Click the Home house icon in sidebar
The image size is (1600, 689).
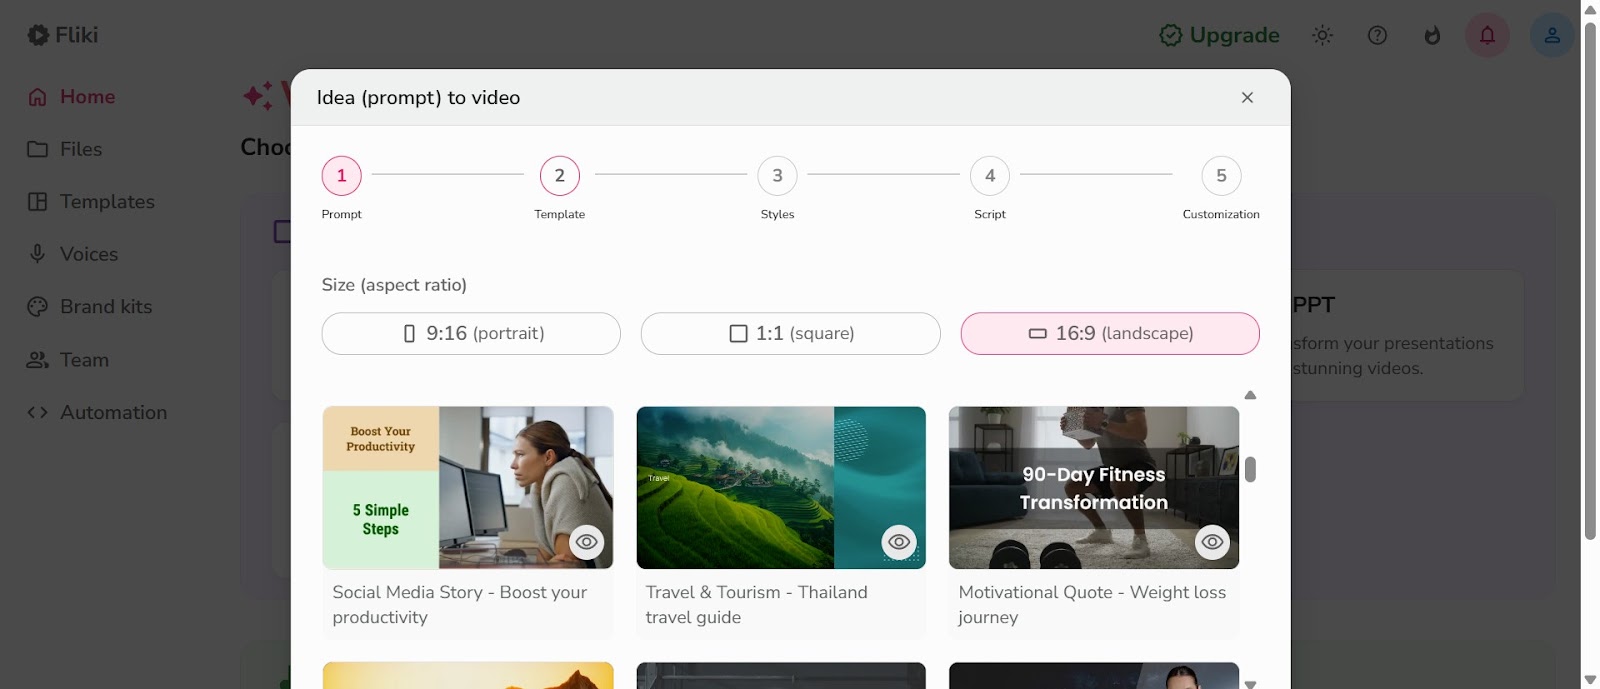(x=38, y=97)
